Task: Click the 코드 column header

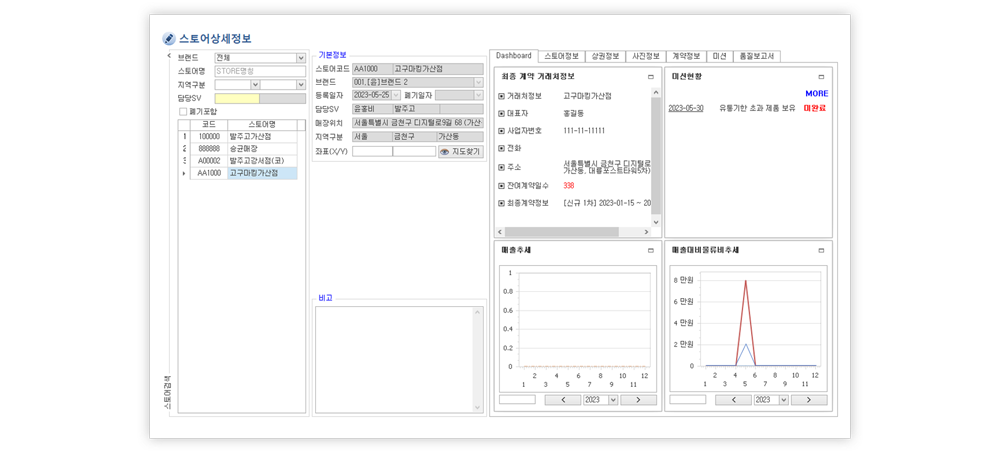Action: pyautogui.click(x=209, y=124)
